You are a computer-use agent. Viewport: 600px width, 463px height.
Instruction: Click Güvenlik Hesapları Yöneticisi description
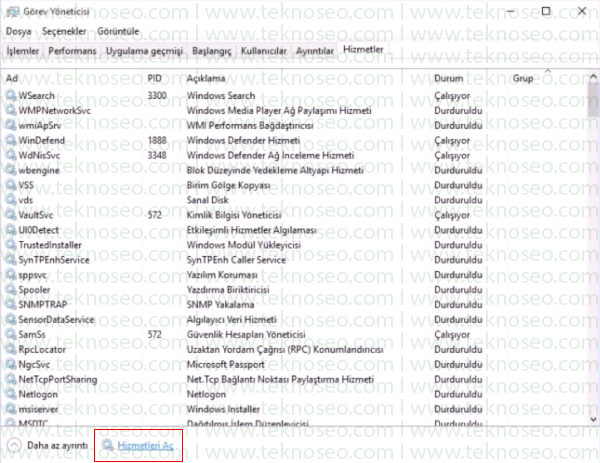246,334
